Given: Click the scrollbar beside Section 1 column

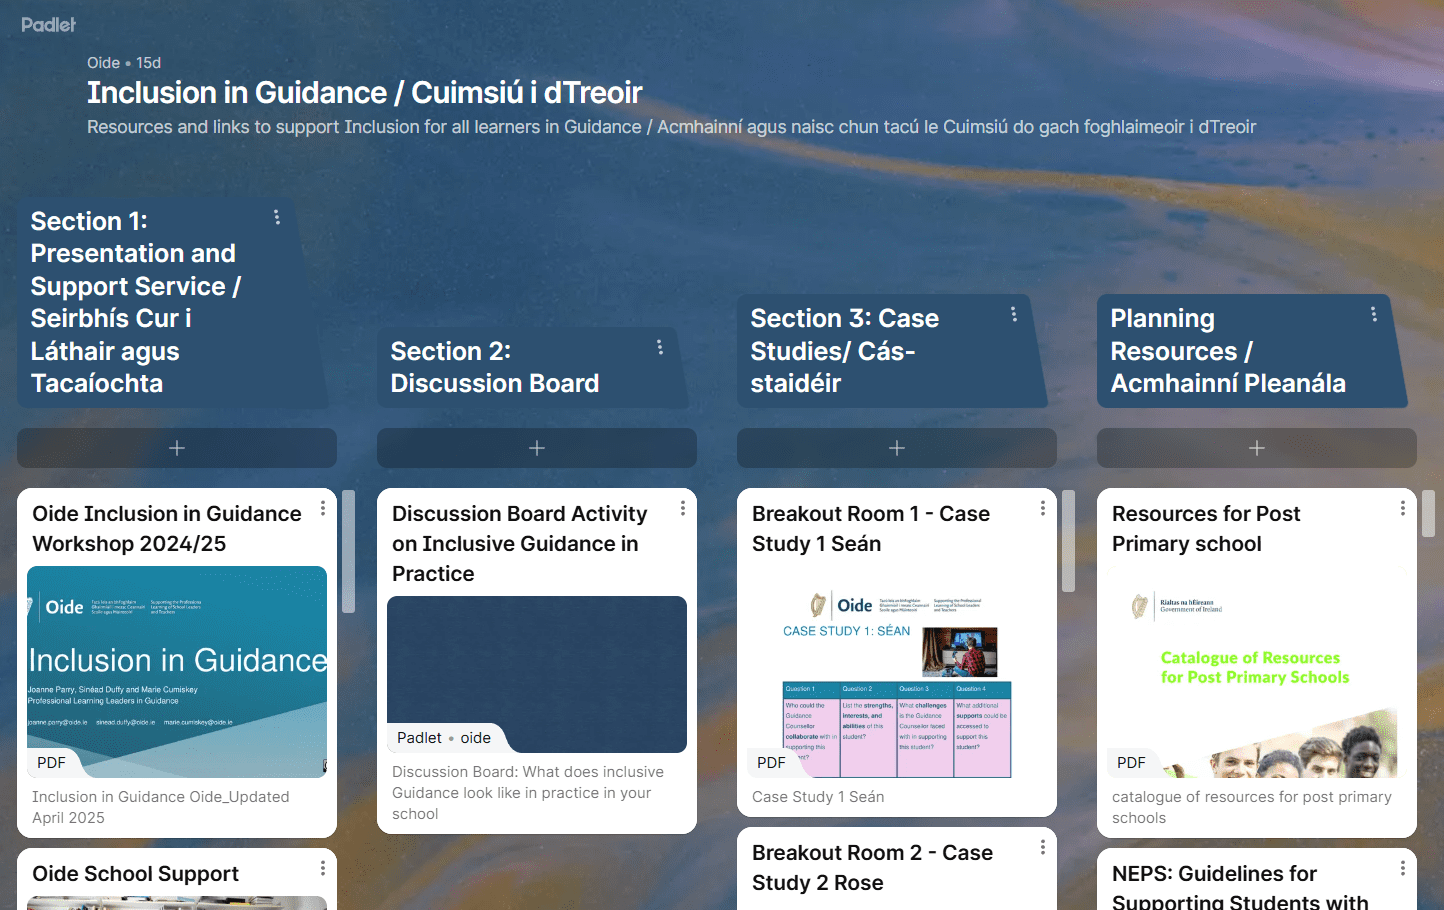Looking at the screenshot, I should click(348, 550).
